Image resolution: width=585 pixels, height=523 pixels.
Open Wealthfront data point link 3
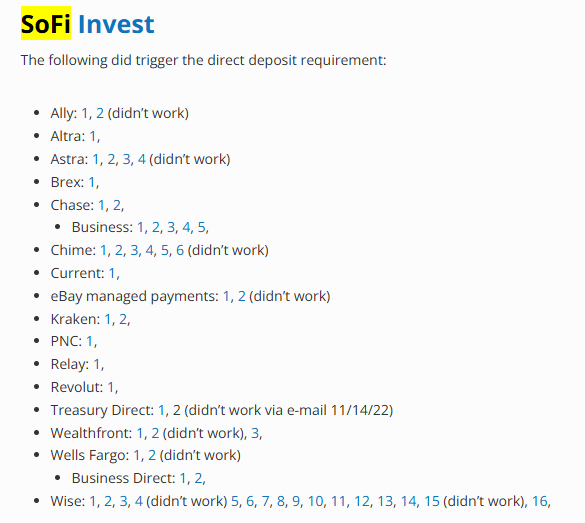pos(255,433)
